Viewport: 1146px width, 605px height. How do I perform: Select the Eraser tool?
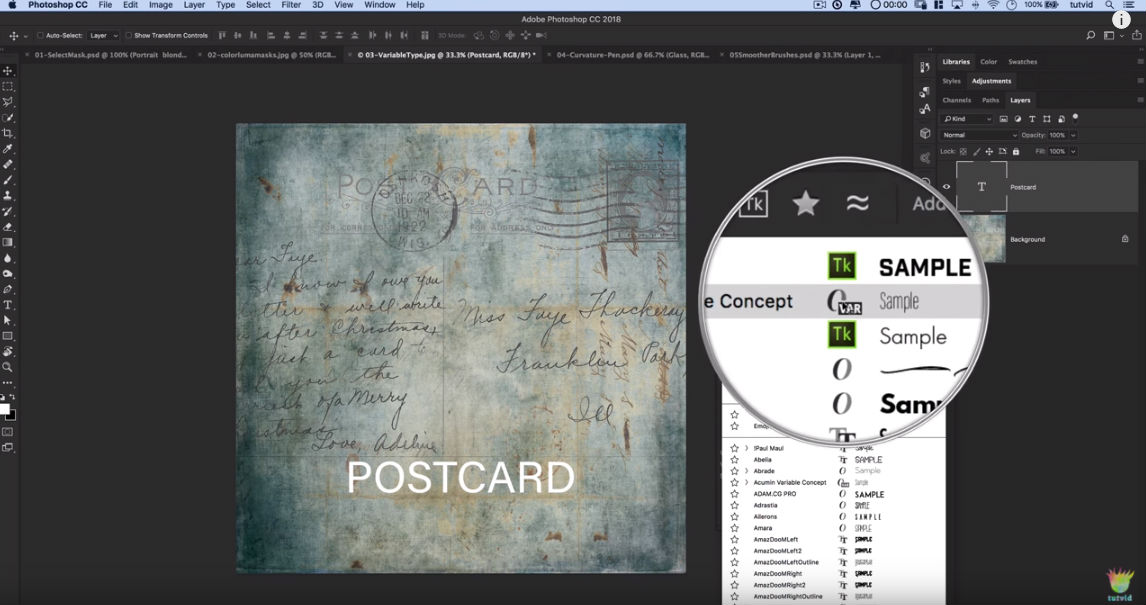click(7, 227)
